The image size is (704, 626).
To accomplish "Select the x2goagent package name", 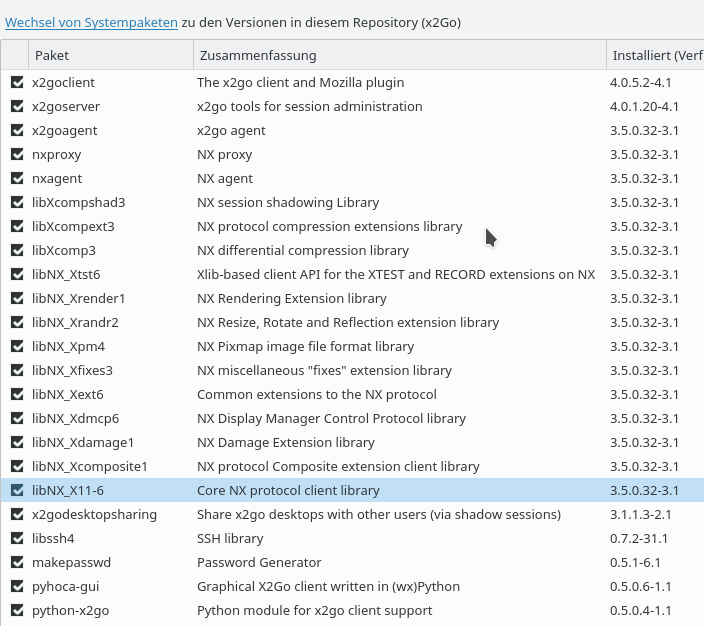I will point(65,131).
